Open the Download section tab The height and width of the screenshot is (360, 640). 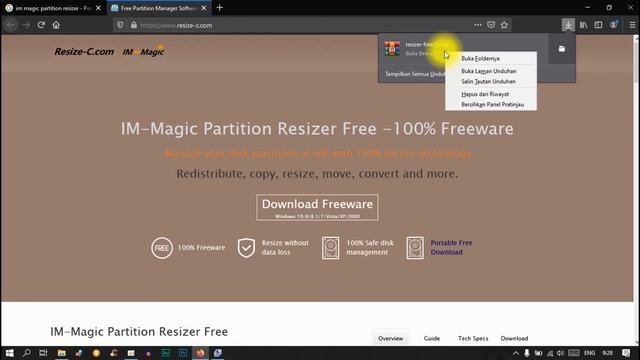(514, 338)
